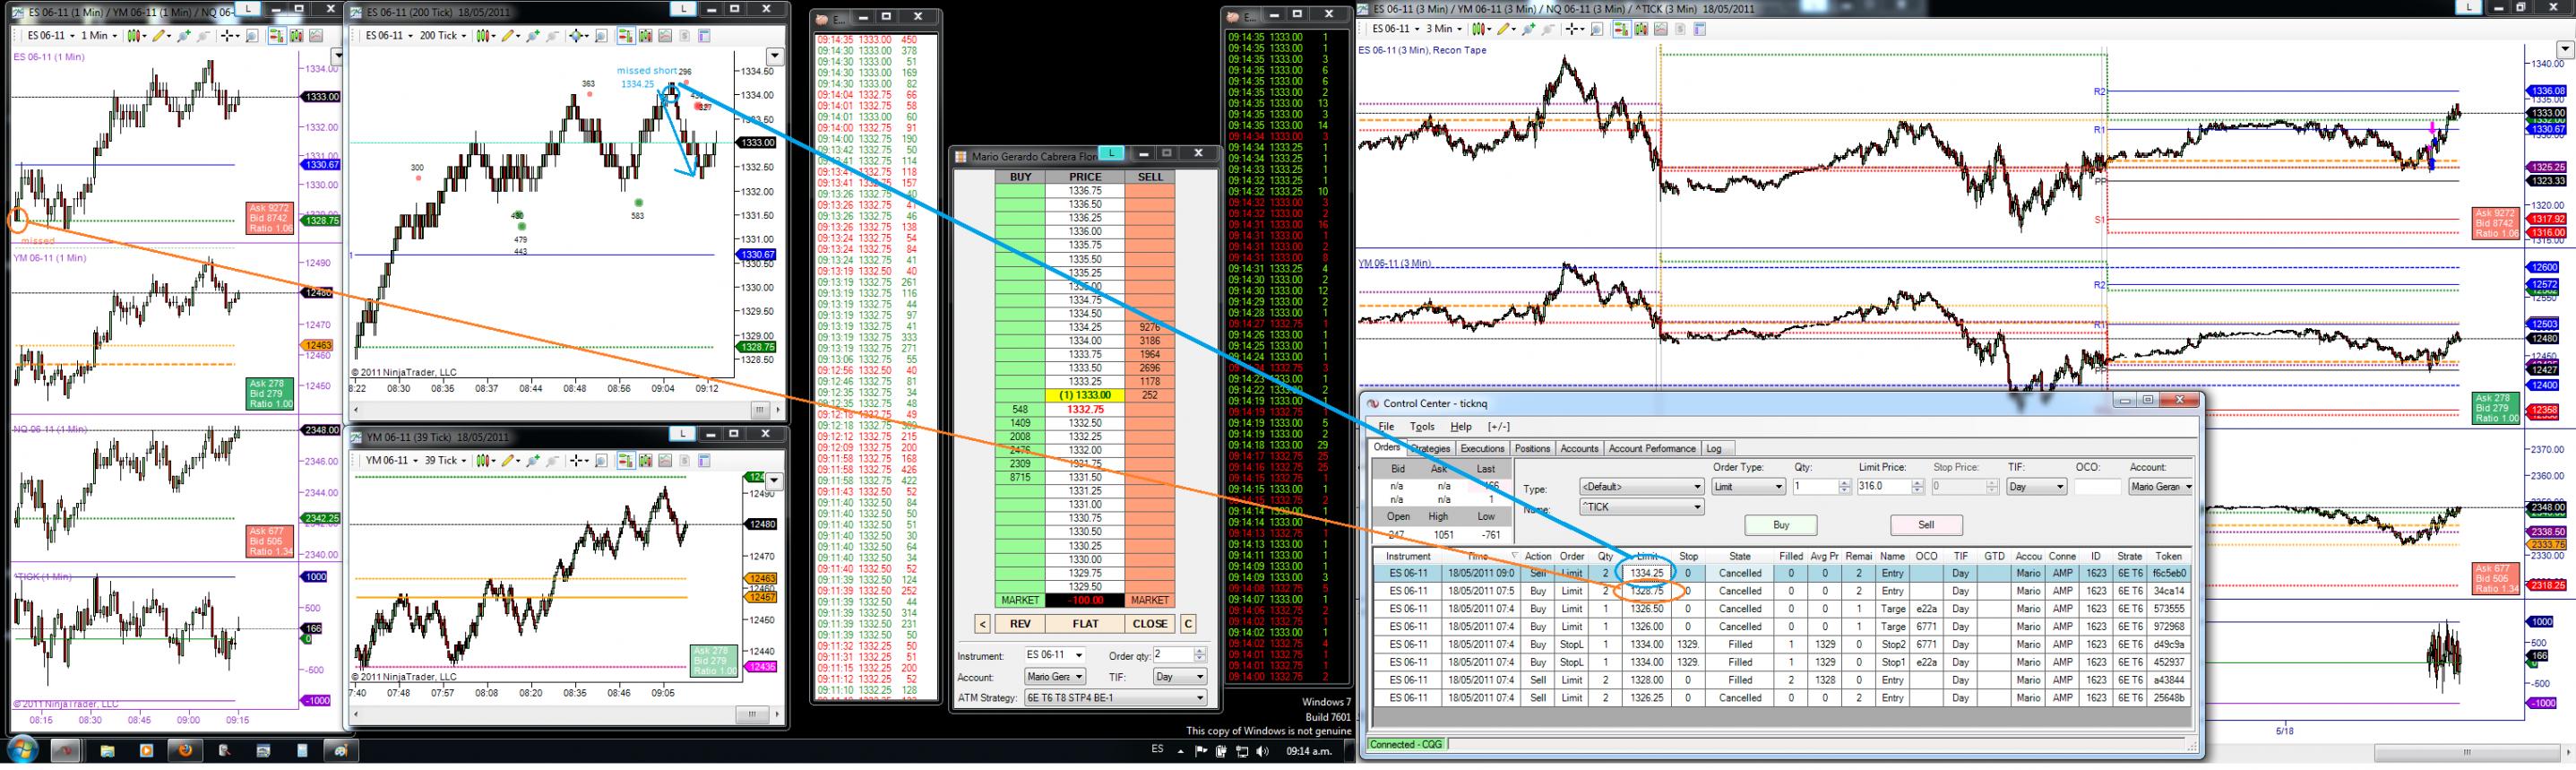
Task: Open 3 Min interval dropdown in right chart
Action: pyautogui.click(x=1445, y=29)
